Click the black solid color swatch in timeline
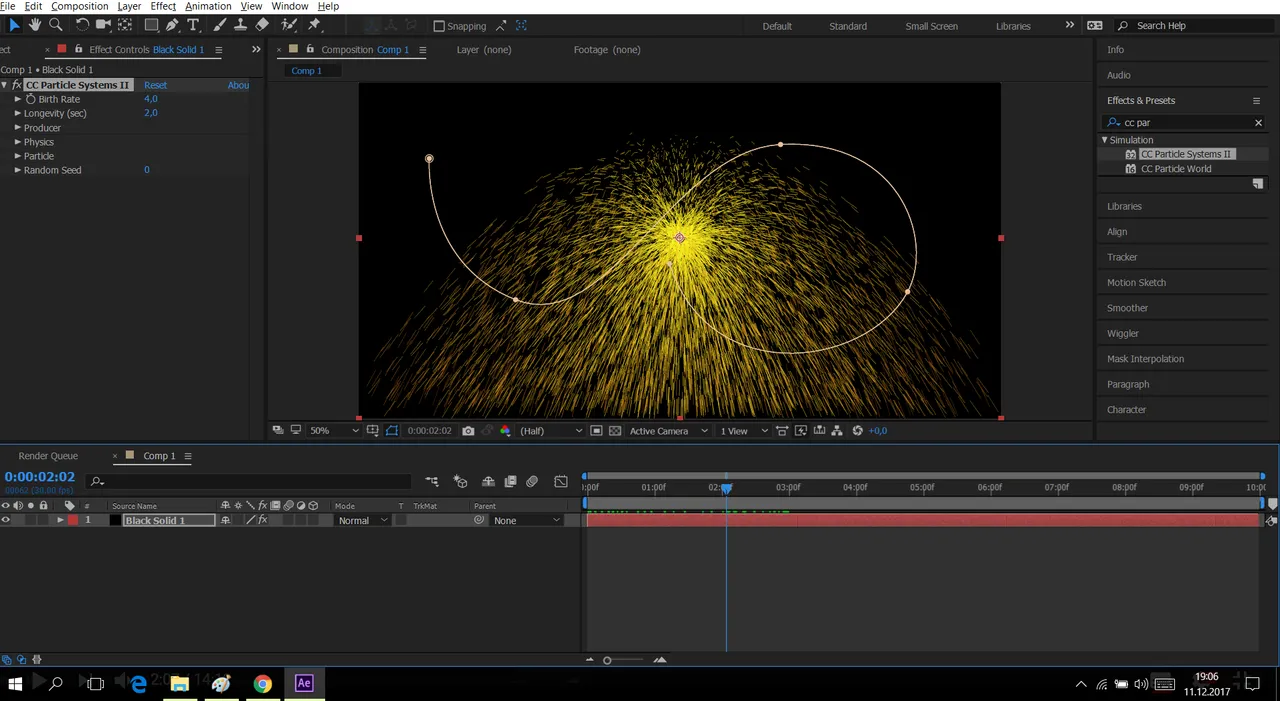 click(115, 520)
